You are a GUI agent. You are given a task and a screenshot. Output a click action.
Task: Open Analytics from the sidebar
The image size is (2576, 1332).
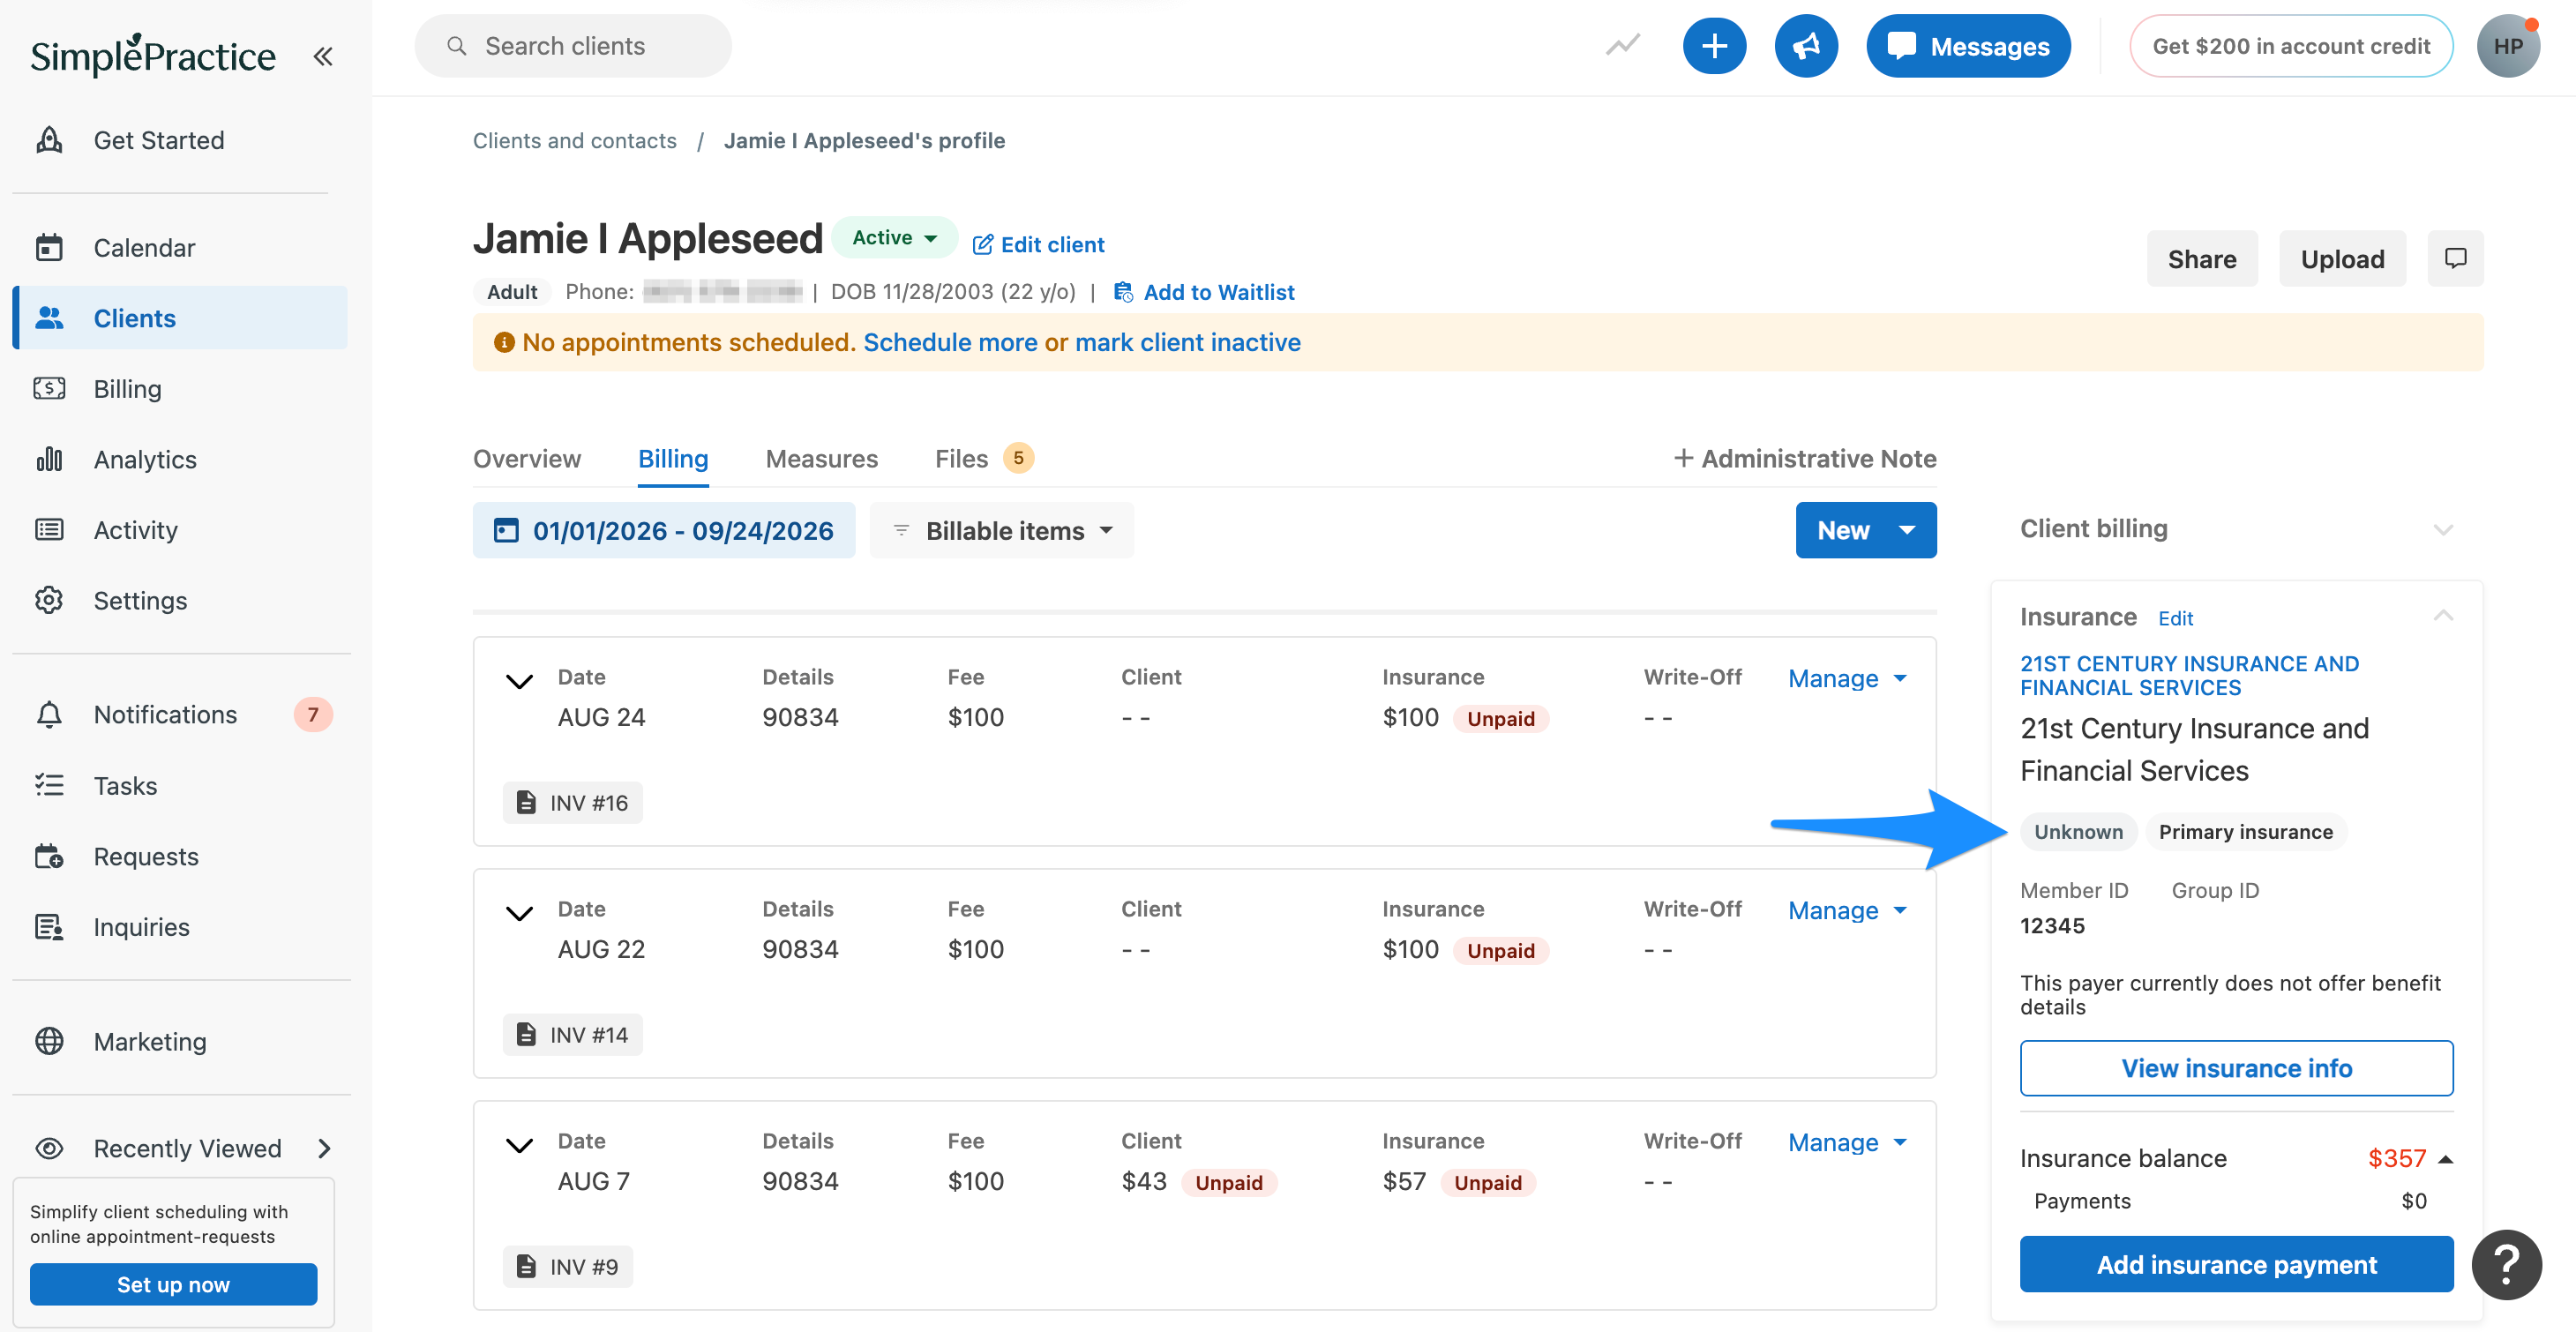[x=180, y=459]
